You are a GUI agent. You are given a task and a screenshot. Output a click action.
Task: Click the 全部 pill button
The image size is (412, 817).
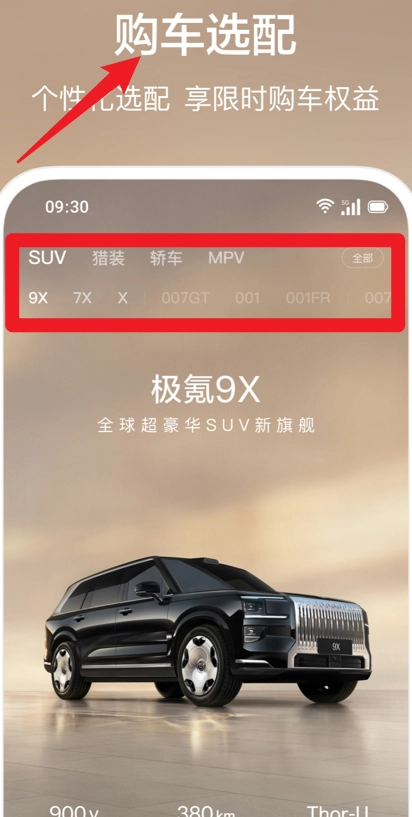[x=363, y=258]
